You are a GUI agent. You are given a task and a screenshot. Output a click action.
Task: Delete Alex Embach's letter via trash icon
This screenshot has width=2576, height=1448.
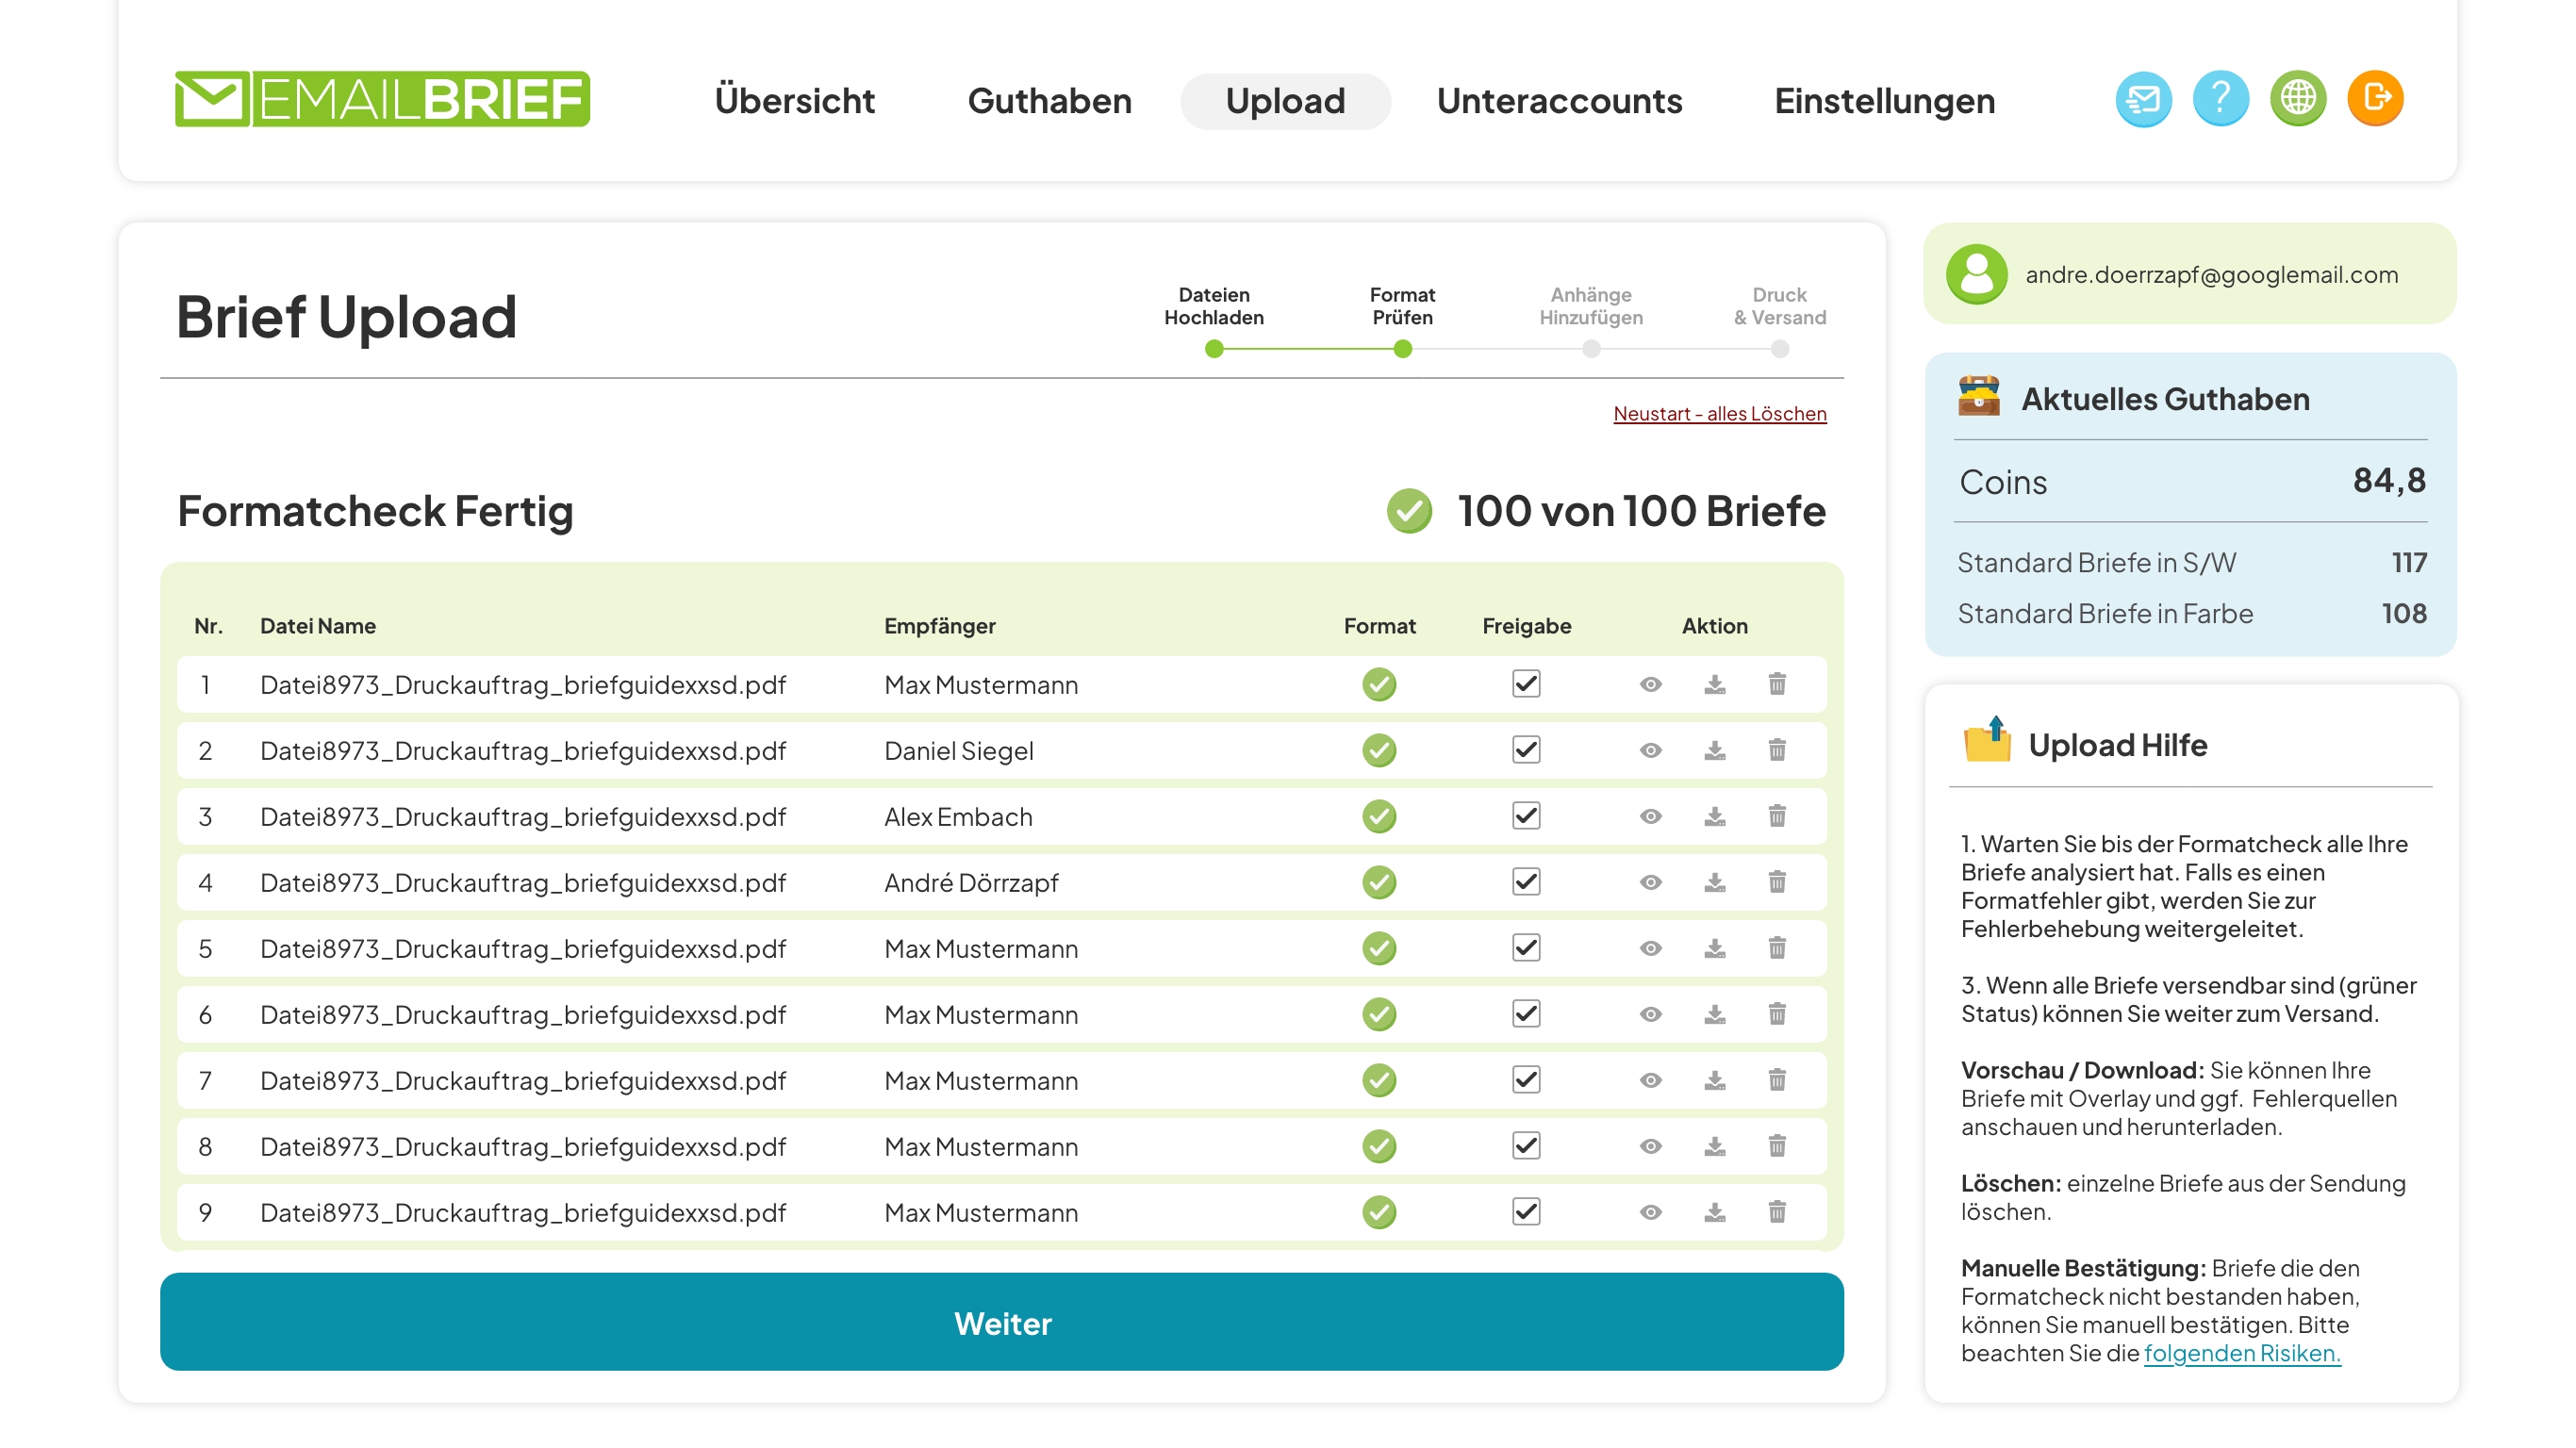click(1776, 817)
